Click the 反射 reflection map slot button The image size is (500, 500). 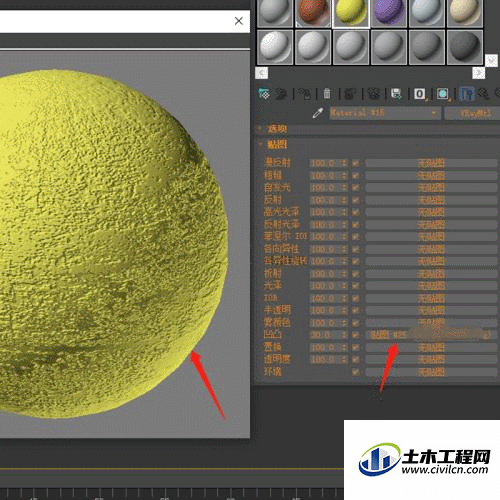click(431, 200)
